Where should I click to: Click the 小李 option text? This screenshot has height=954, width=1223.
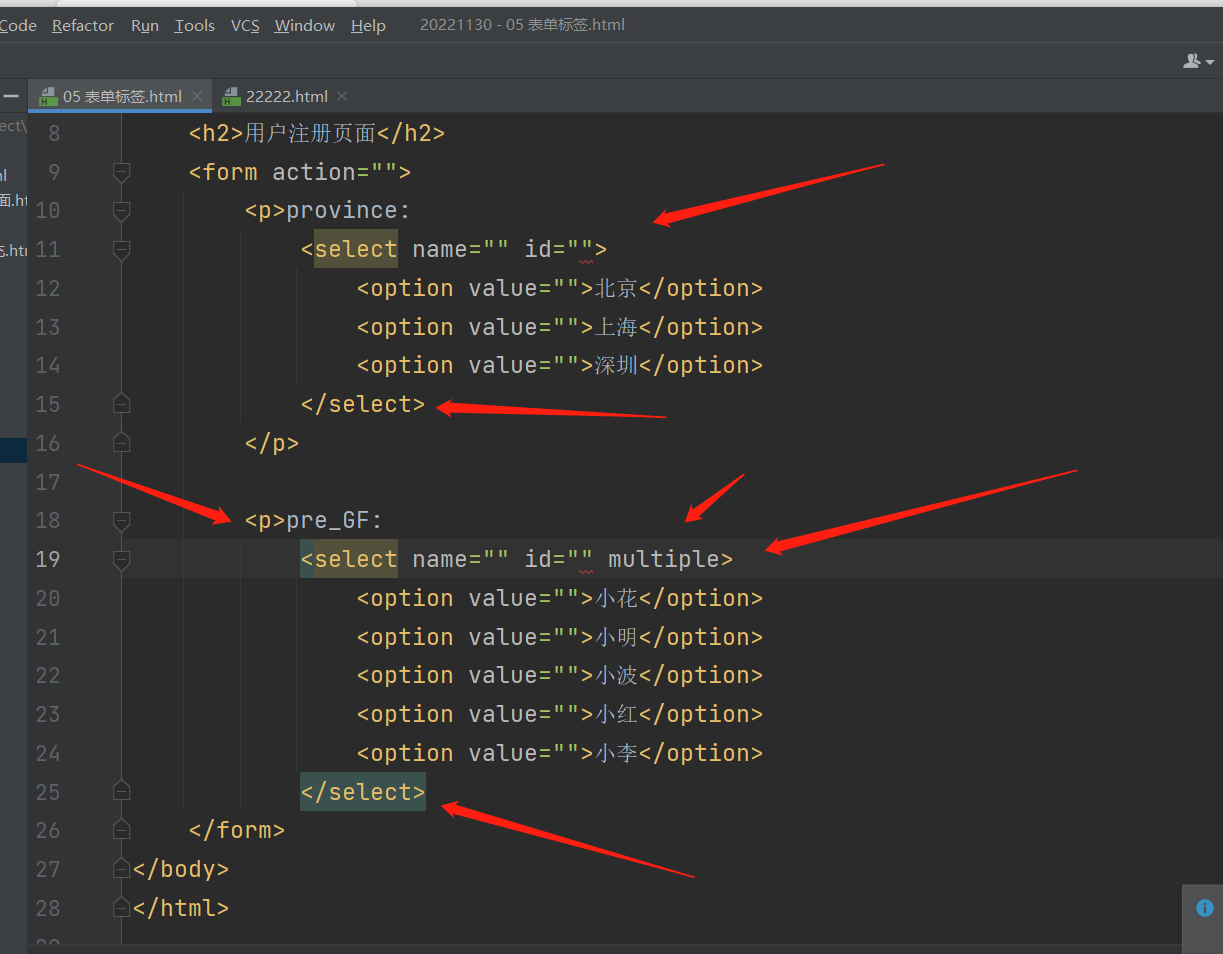pyautogui.click(x=616, y=753)
